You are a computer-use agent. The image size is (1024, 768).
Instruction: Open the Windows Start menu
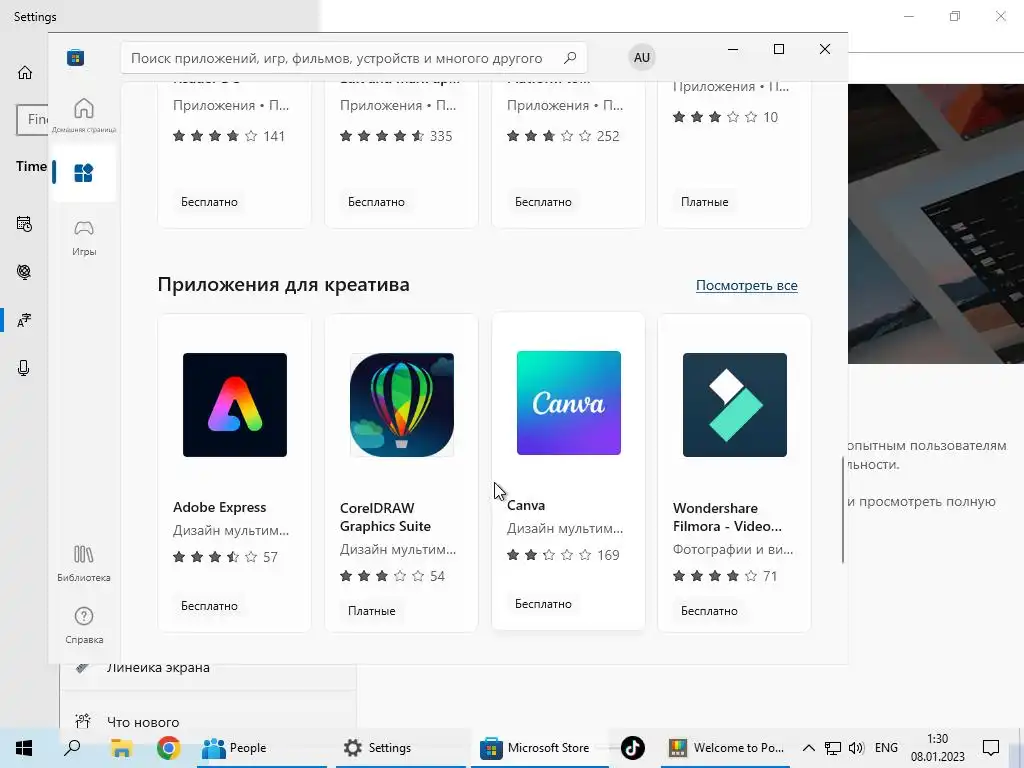24,748
